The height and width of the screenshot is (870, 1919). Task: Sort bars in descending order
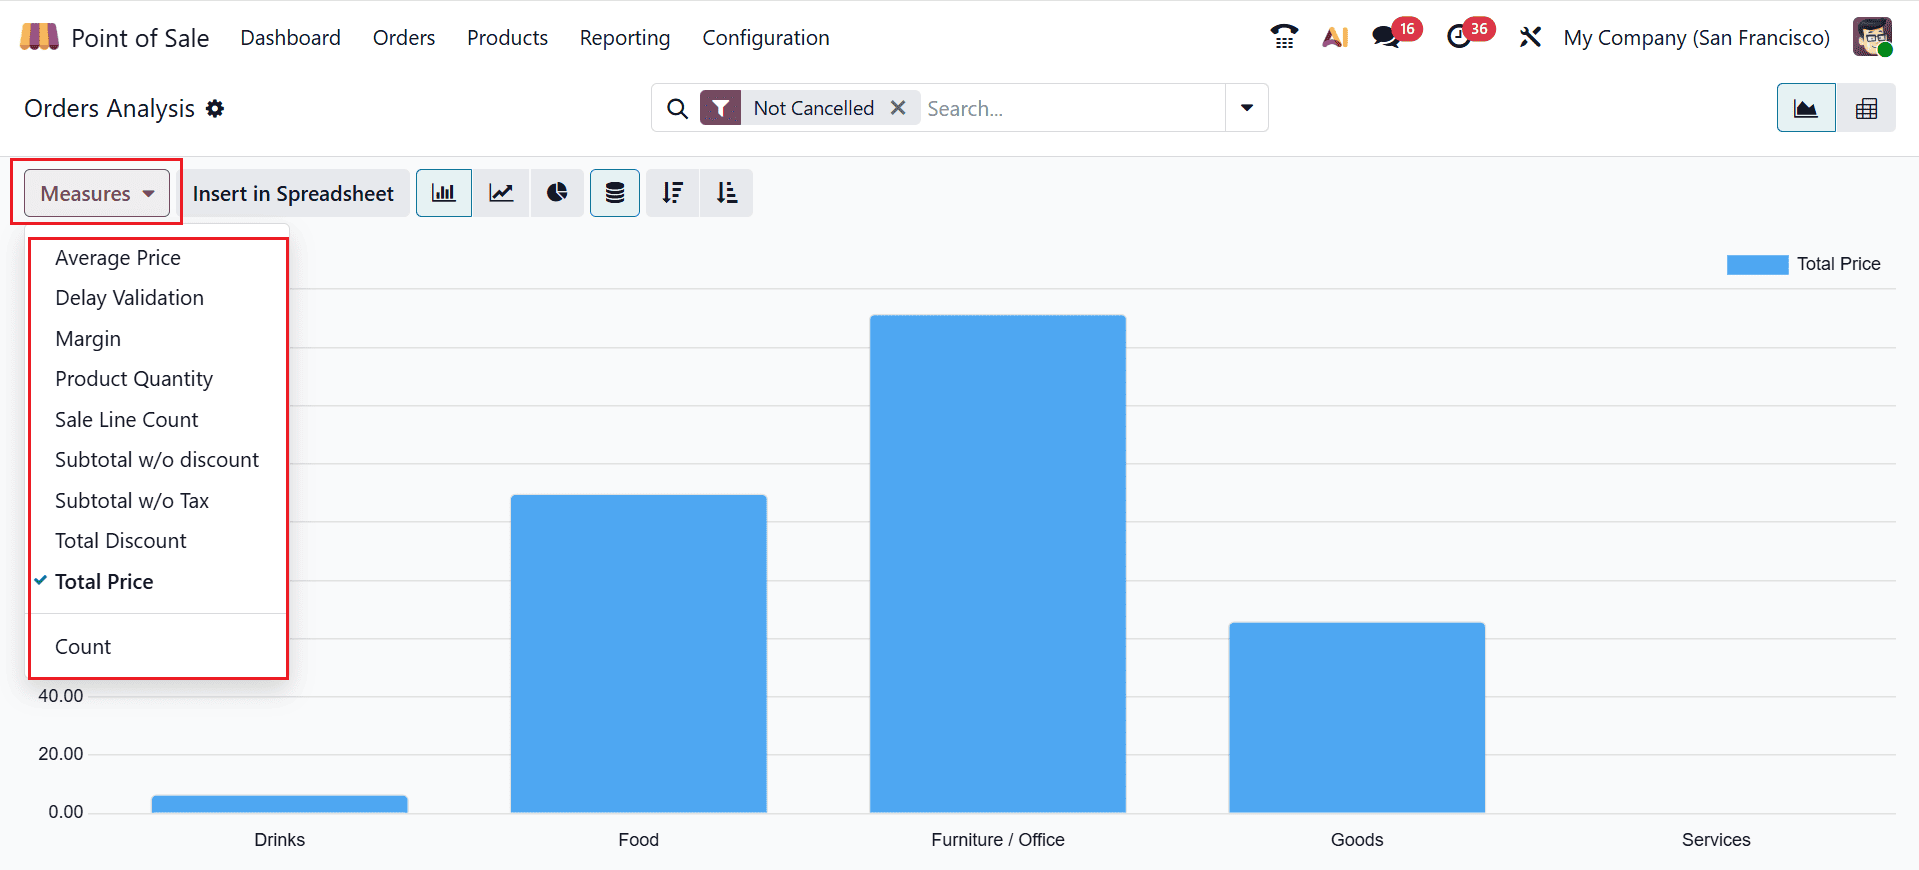673,193
